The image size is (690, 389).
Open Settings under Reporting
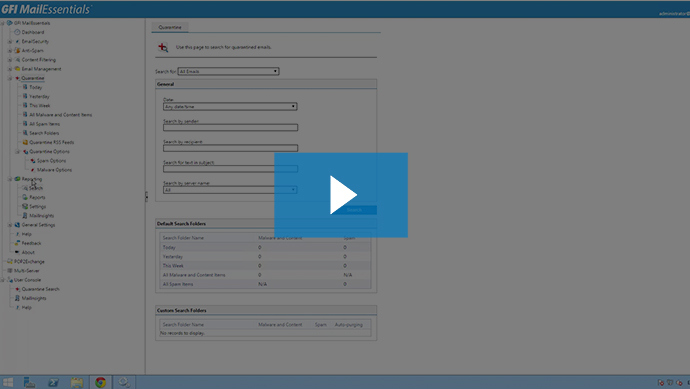pyautogui.click(x=37, y=207)
